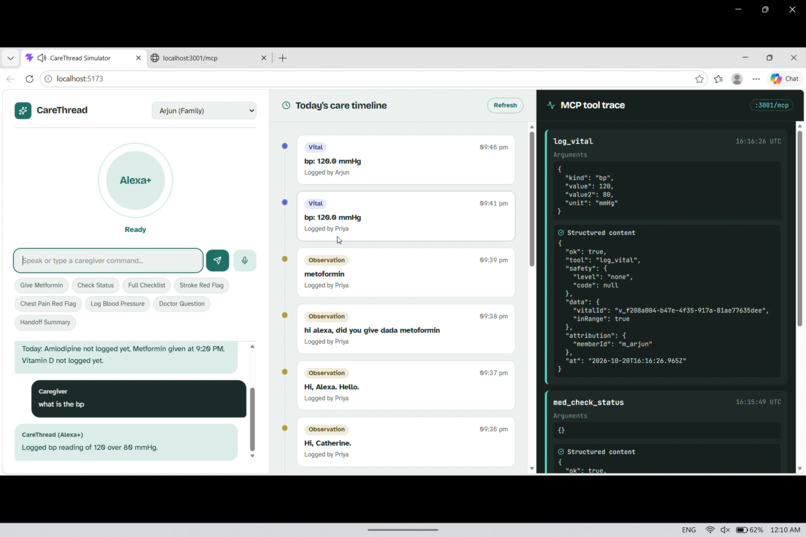Screen dimensions: 806x537
Task: Click the battery 62% indicator
Action: [x=749, y=530]
